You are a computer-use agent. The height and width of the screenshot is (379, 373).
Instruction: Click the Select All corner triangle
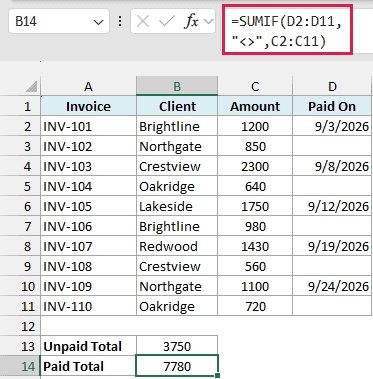coord(31,87)
